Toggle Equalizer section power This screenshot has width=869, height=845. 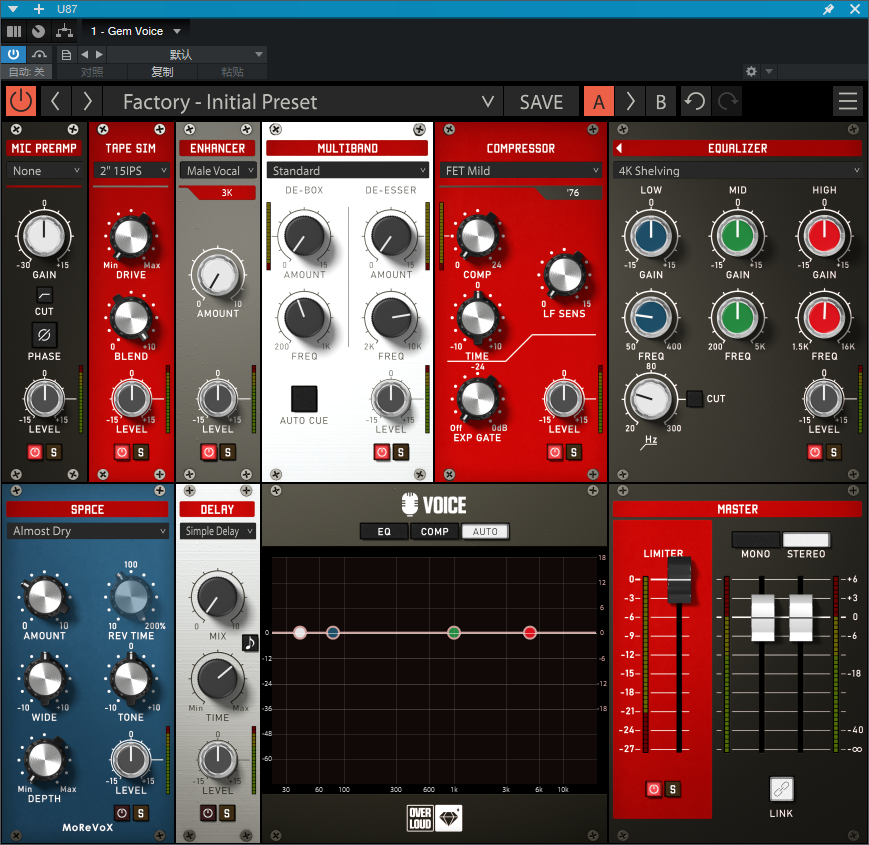pos(815,452)
